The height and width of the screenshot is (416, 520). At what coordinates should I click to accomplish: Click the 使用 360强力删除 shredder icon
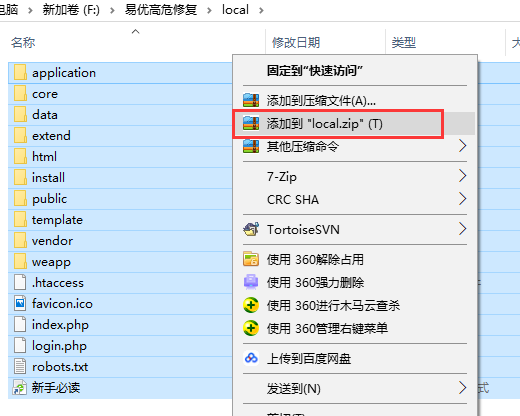tap(251, 282)
